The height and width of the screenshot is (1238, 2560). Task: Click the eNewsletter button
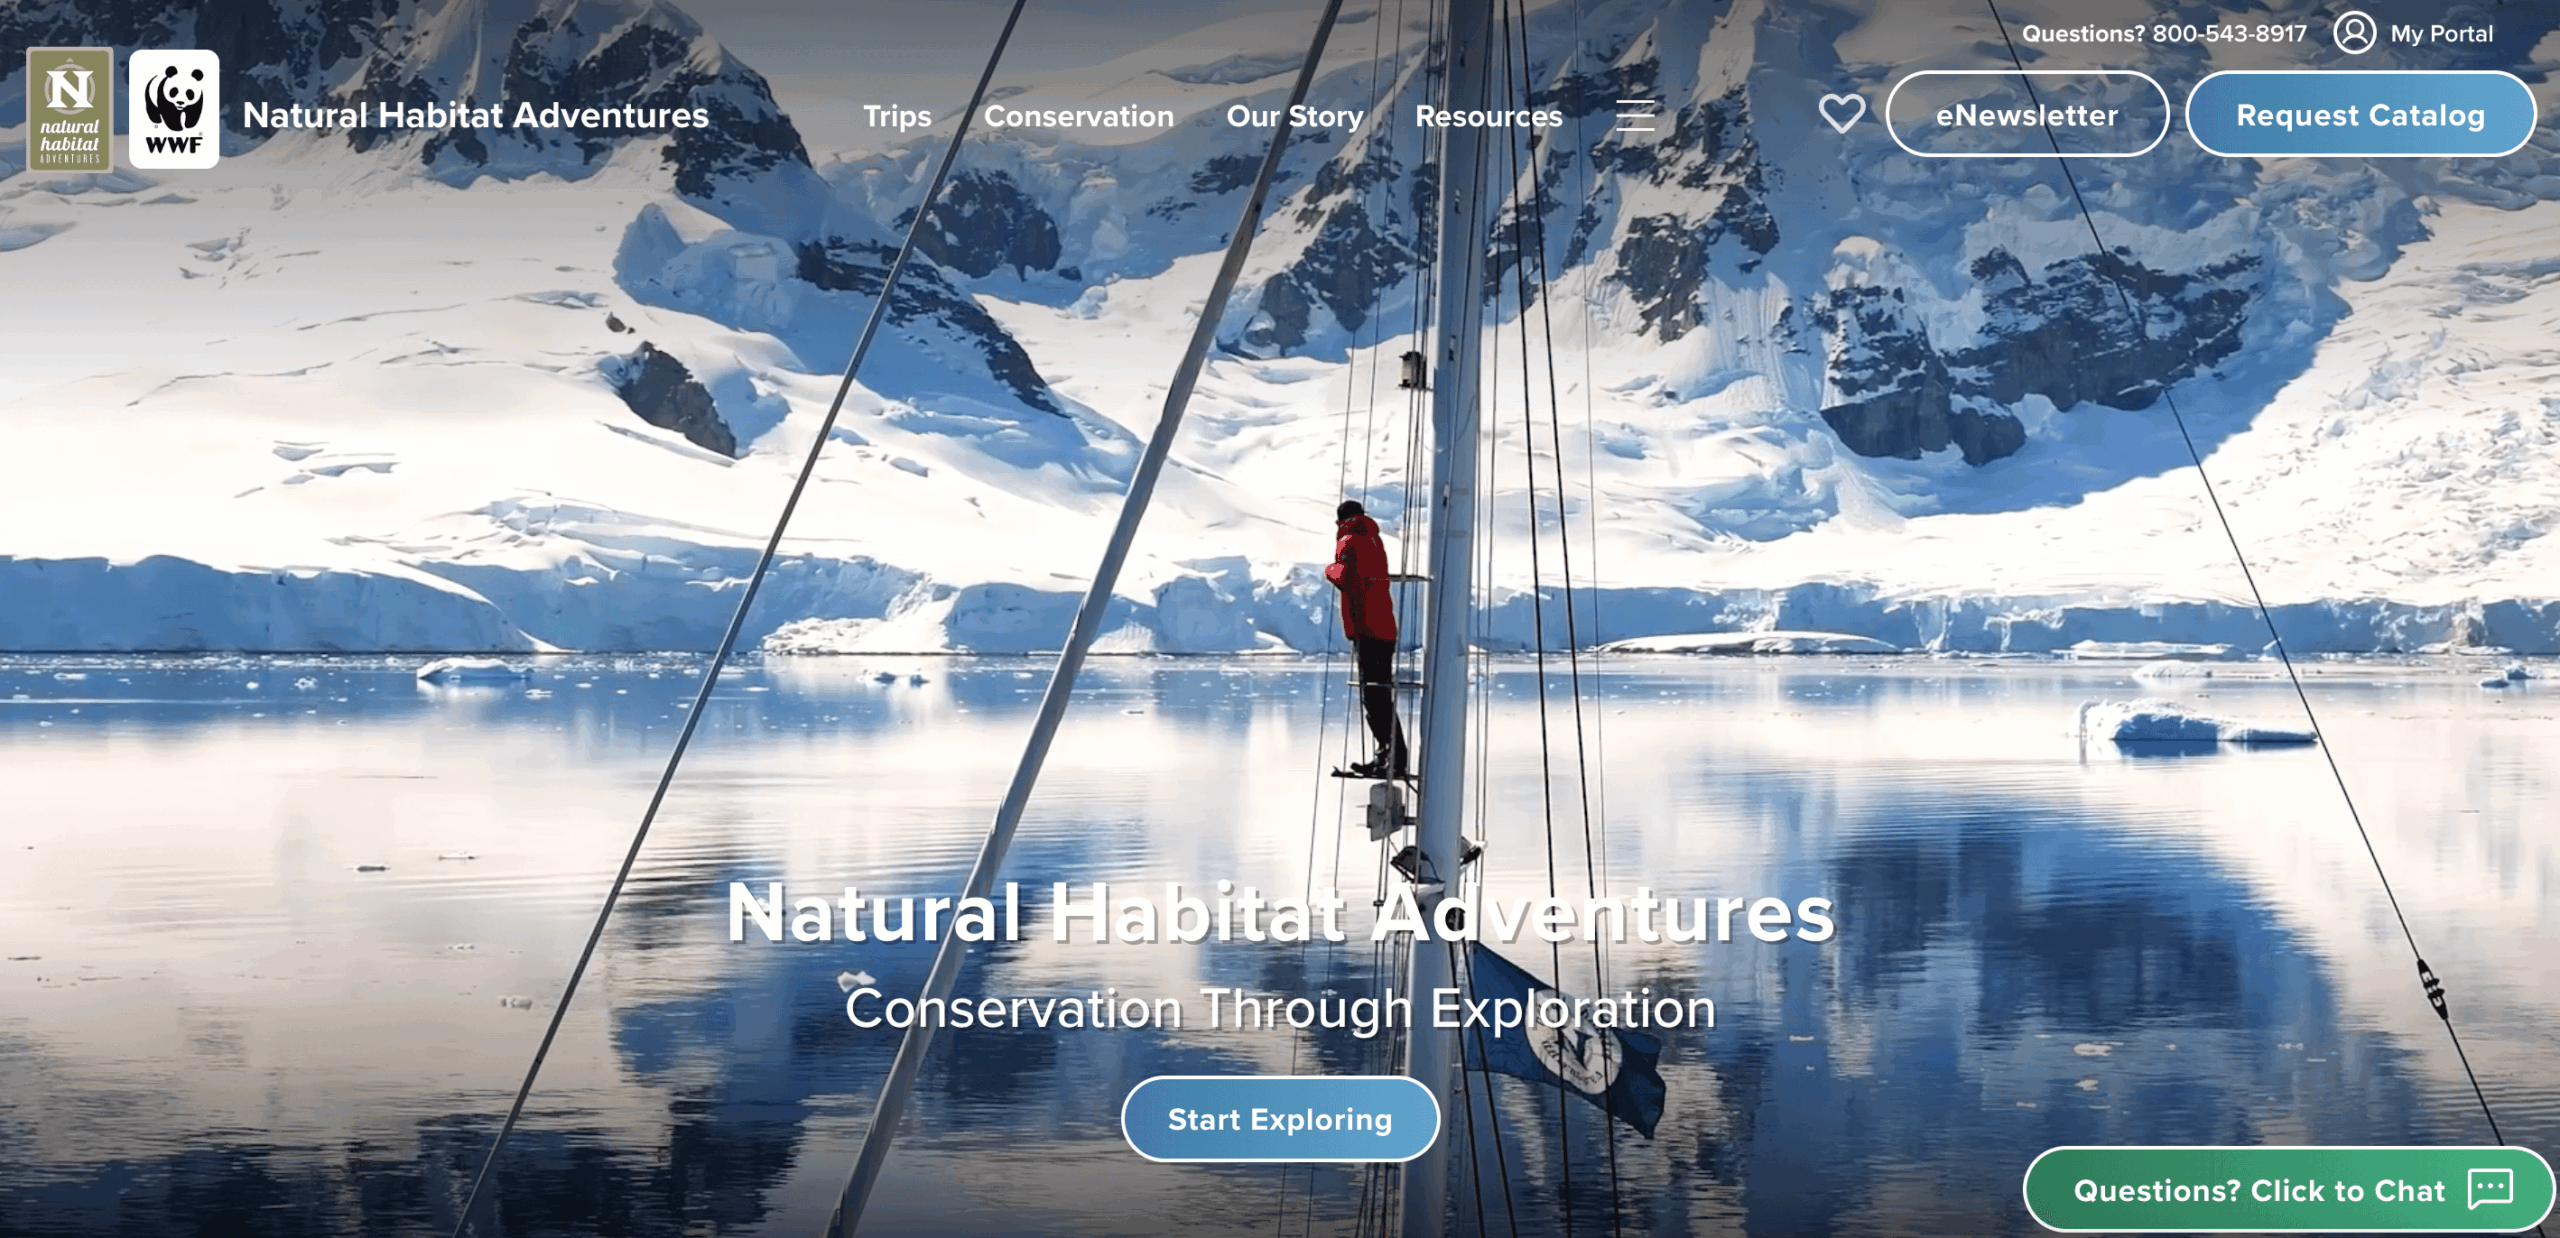pos(2027,114)
